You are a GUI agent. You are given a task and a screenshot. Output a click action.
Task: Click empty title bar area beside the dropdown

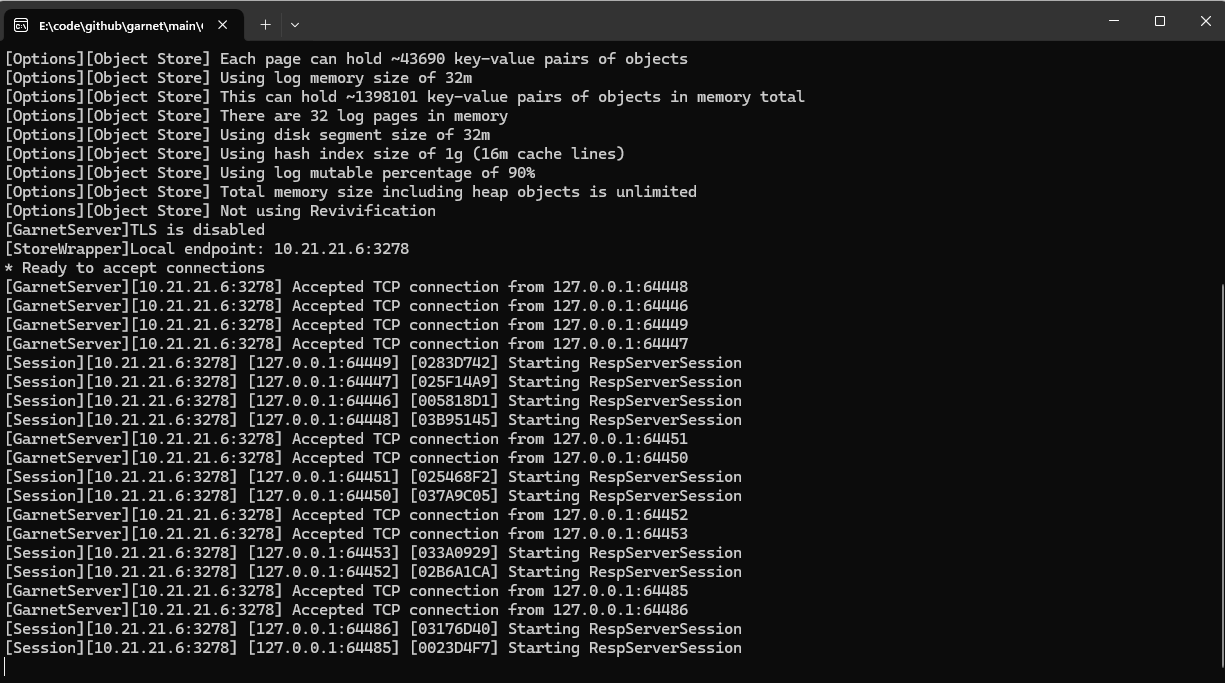click(x=700, y=22)
